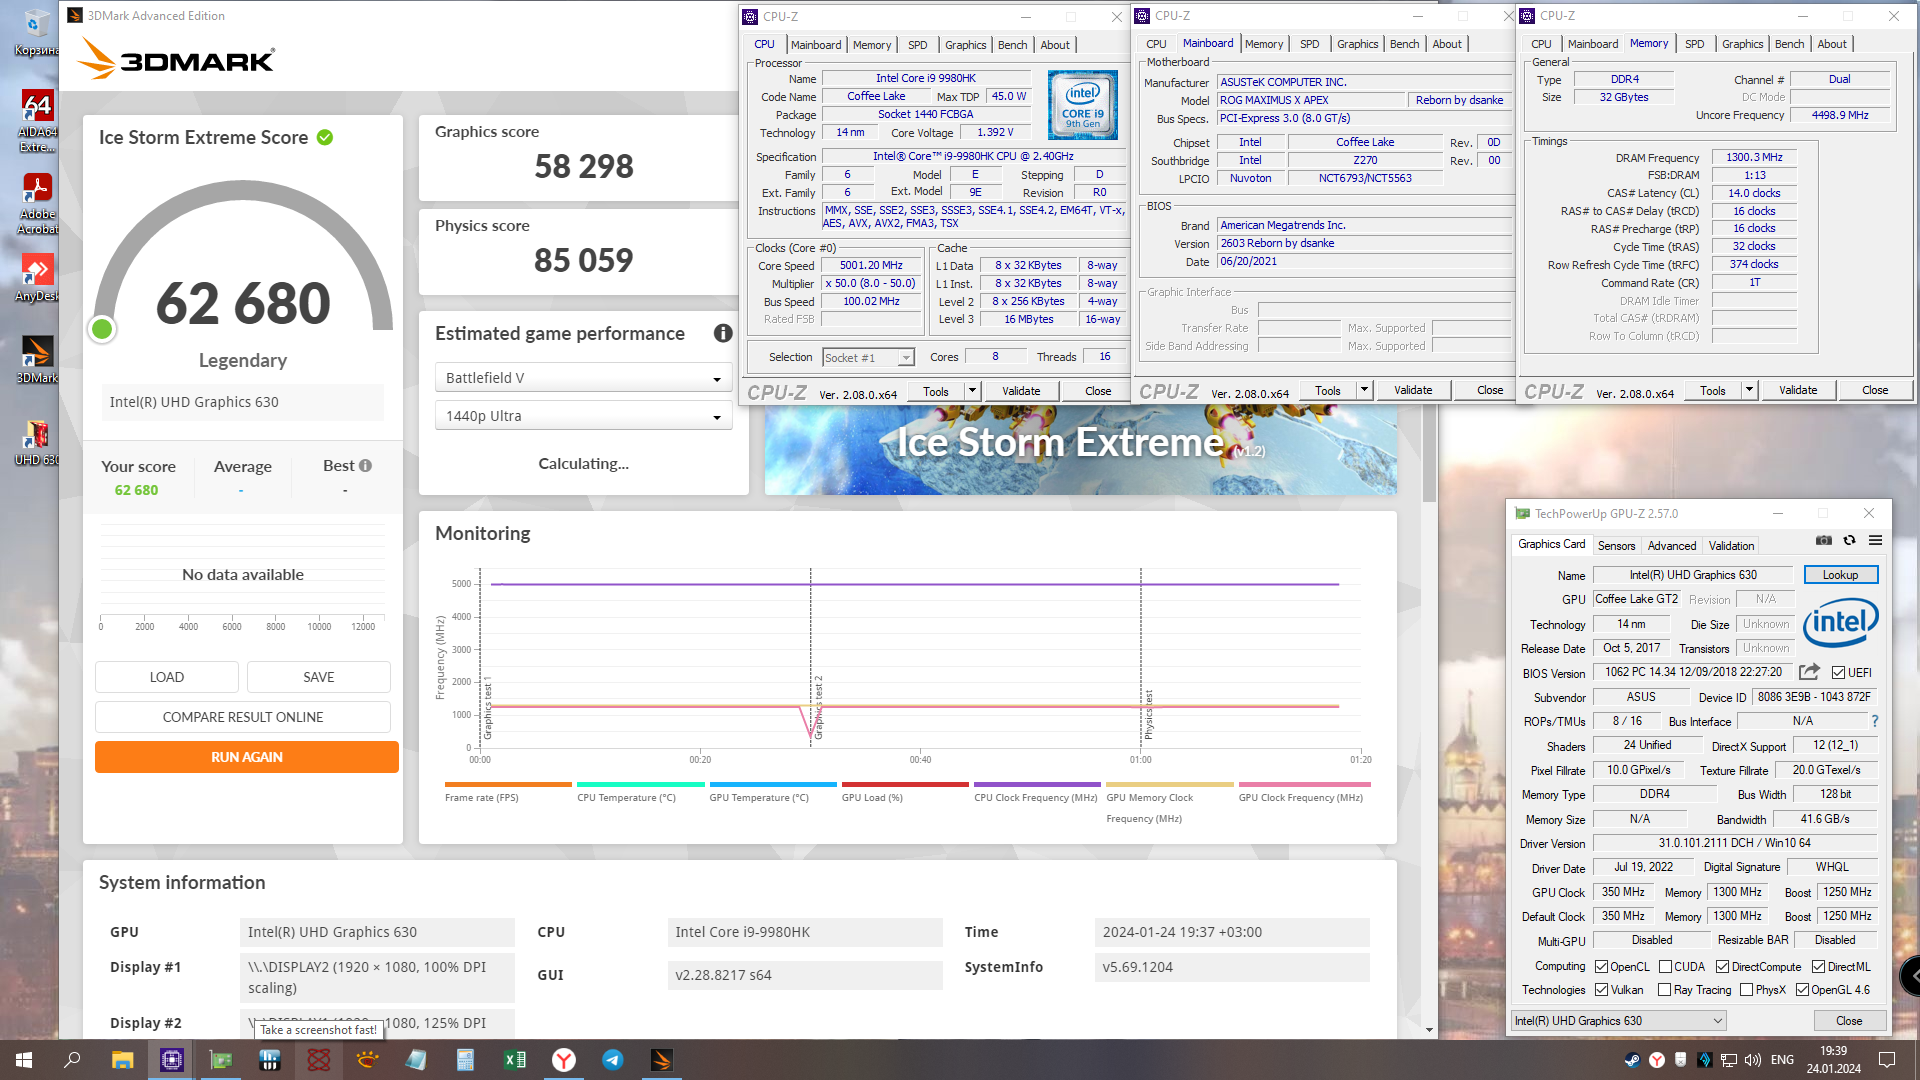
Task: Click the taskbar clock showing 19:39
Action: point(1833,1060)
